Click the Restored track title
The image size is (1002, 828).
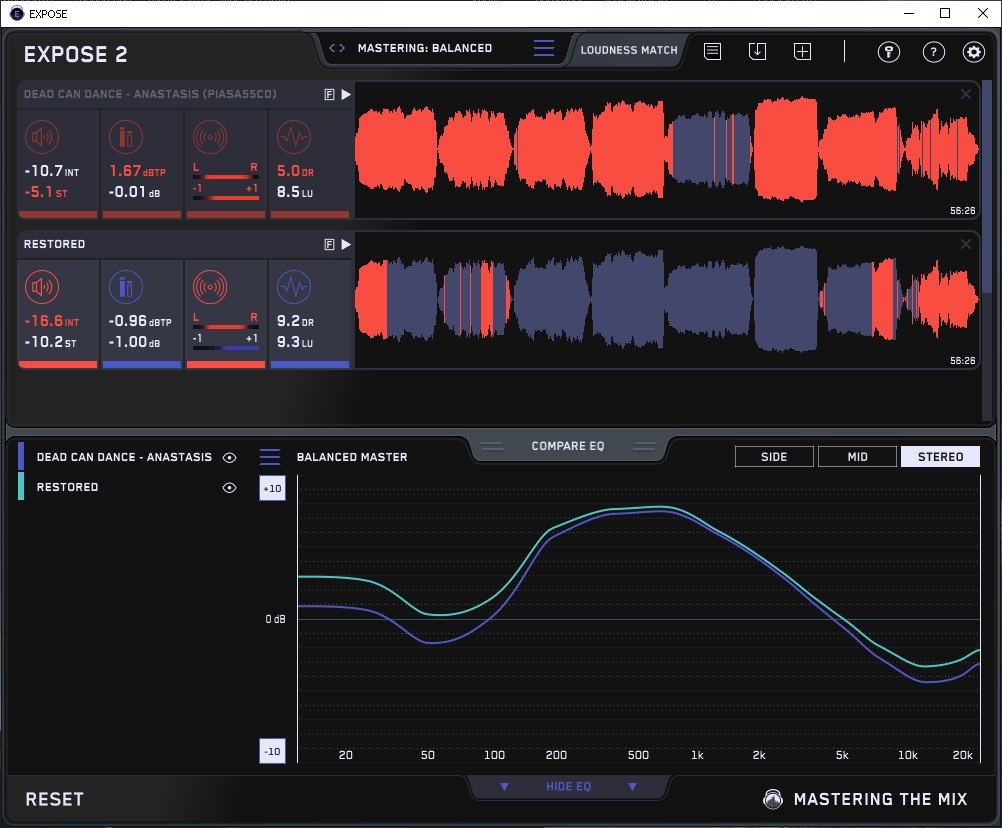54,244
